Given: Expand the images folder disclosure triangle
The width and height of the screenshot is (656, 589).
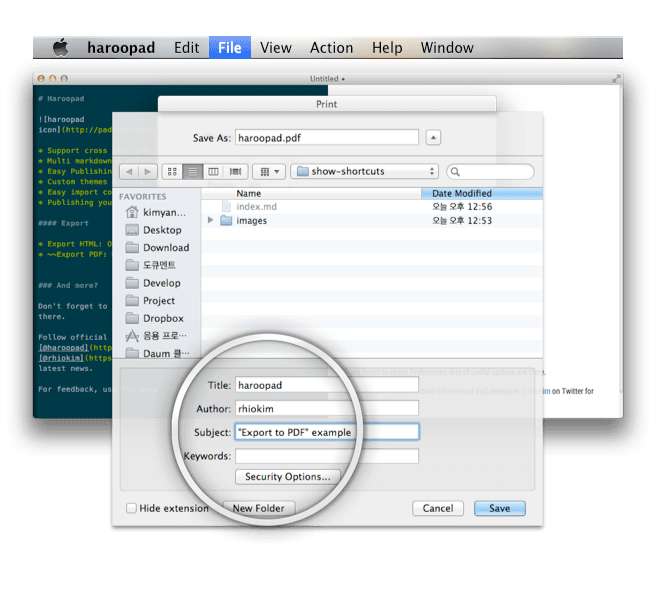Looking at the screenshot, I should [210, 220].
